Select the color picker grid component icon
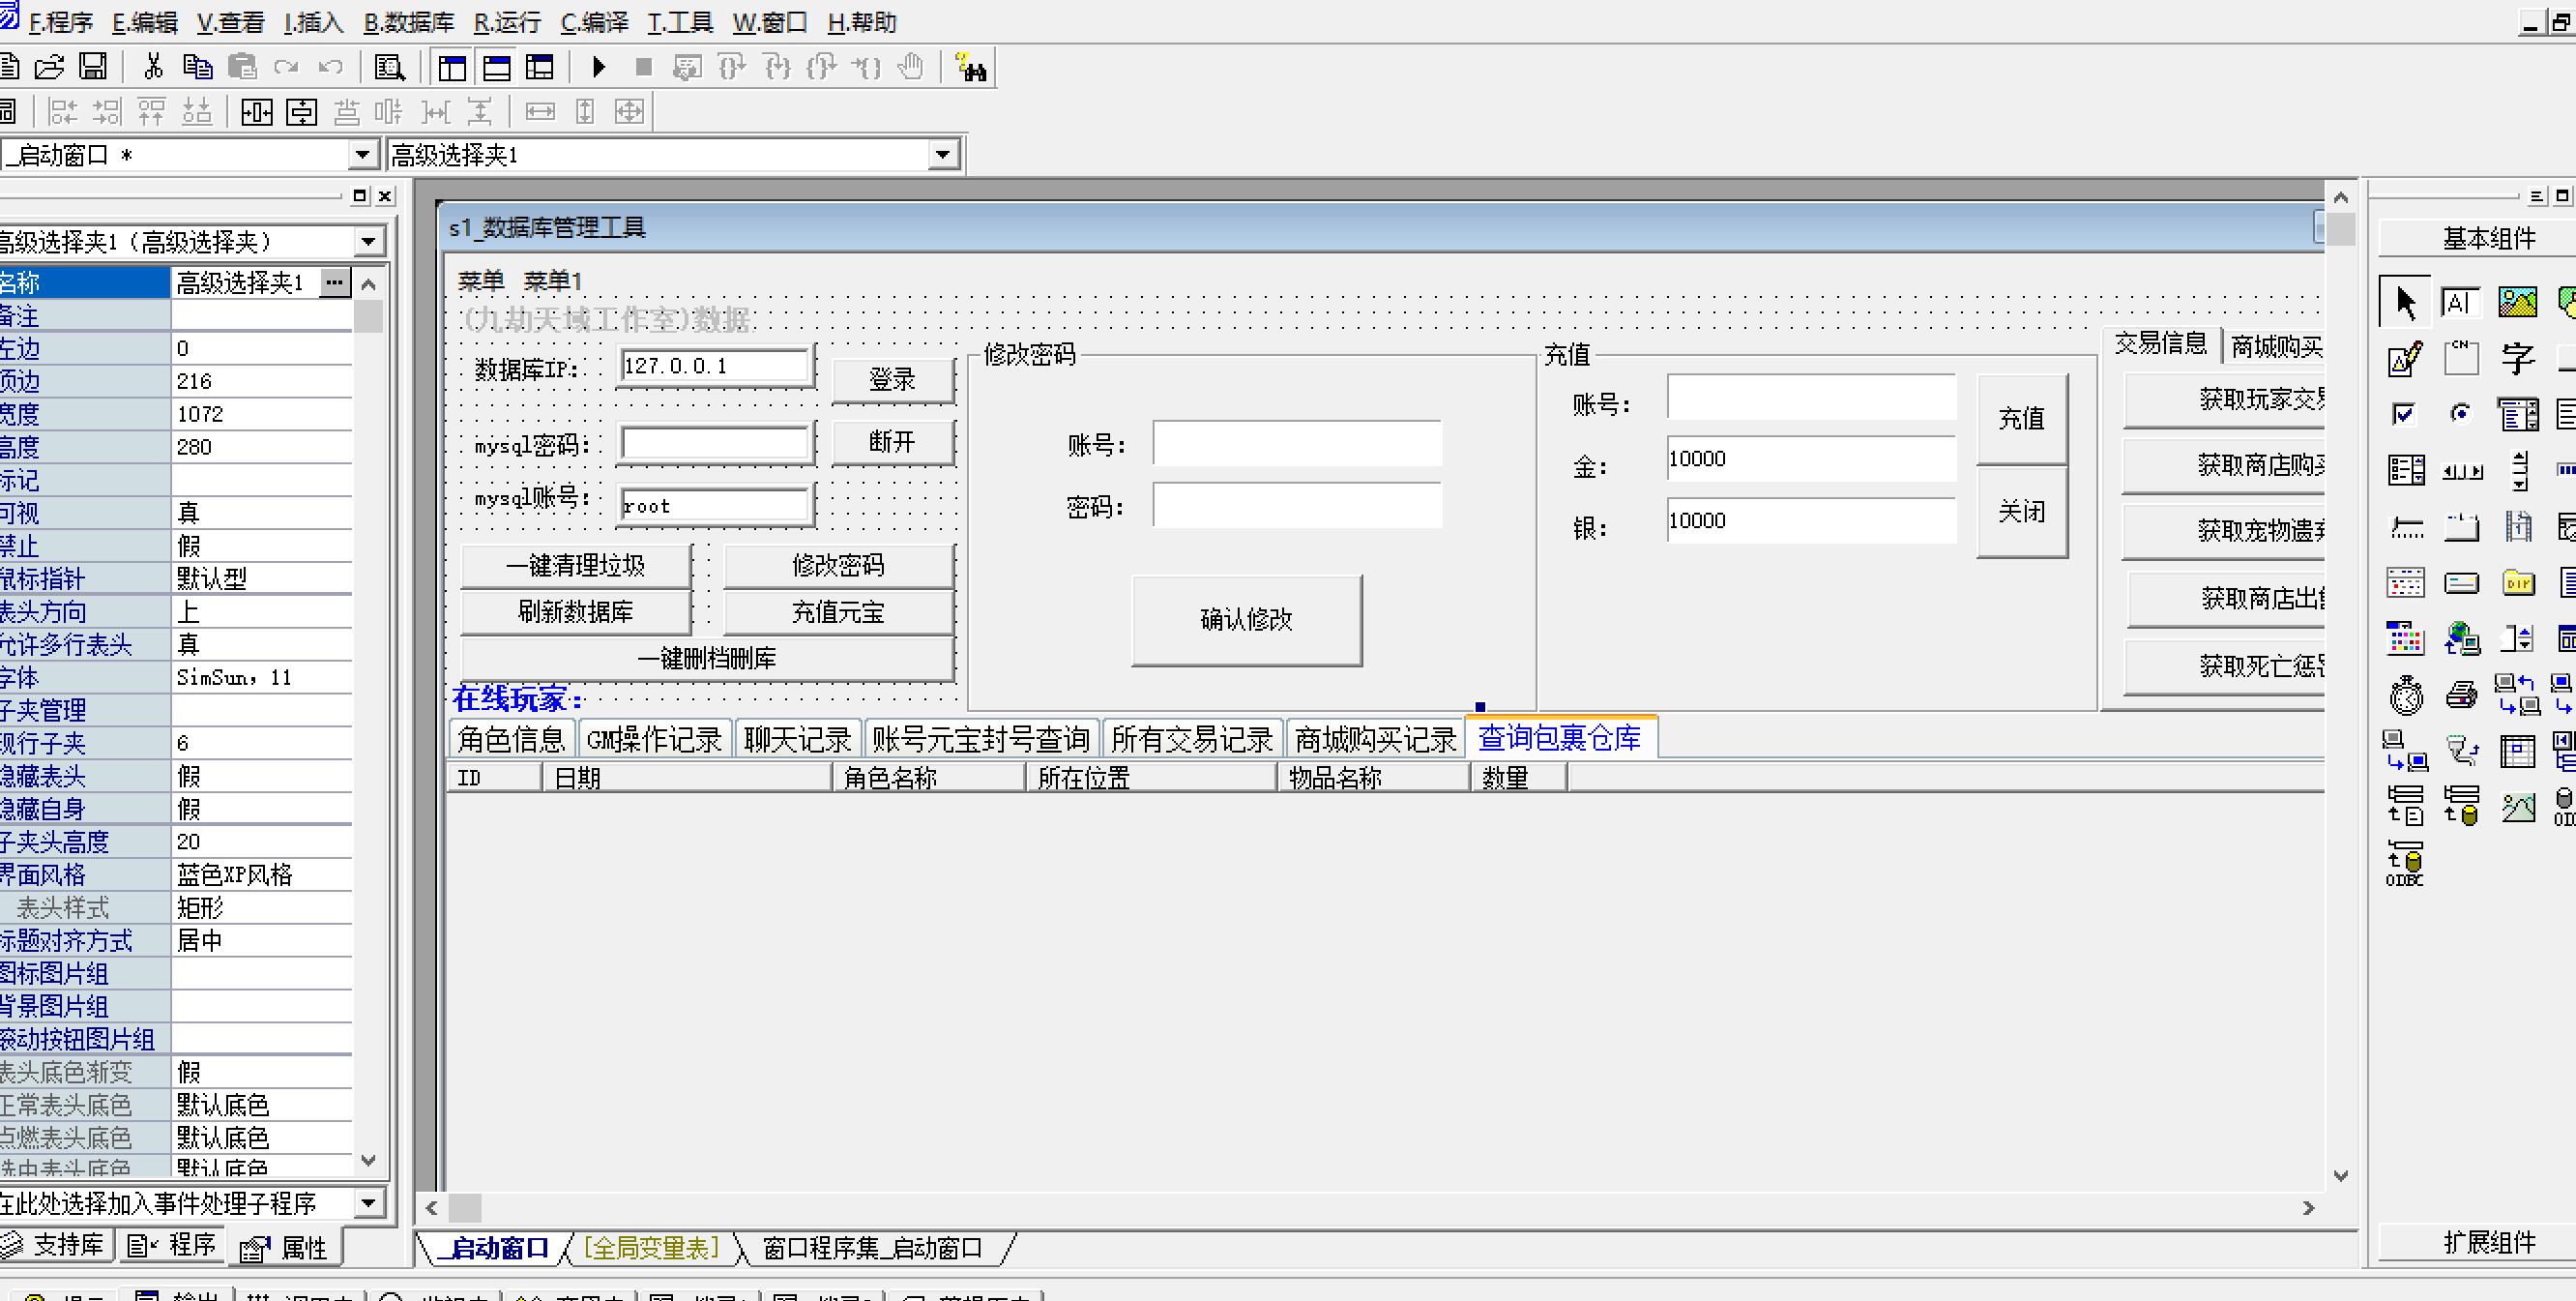Image resolution: width=2576 pixels, height=1301 pixels. [x=2405, y=638]
